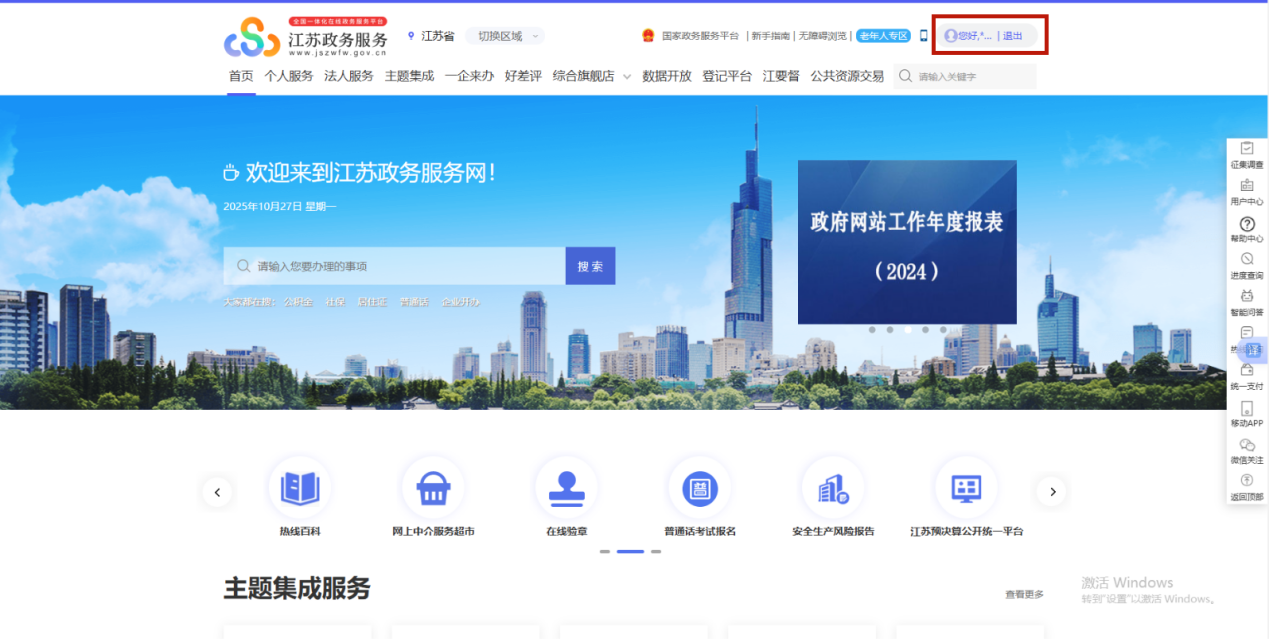1269x639 pixels.
Task: Open 安全生产风险报告 building icon
Action: point(833,489)
